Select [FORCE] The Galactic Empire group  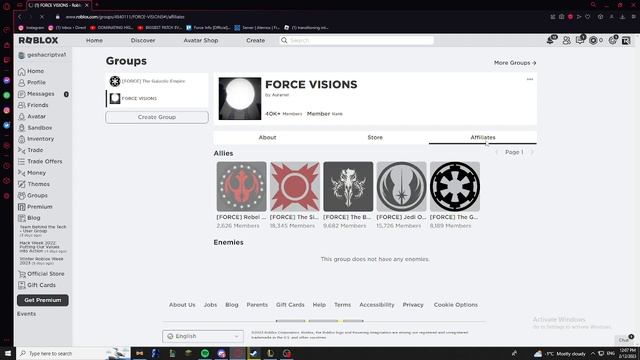point(157,81)
